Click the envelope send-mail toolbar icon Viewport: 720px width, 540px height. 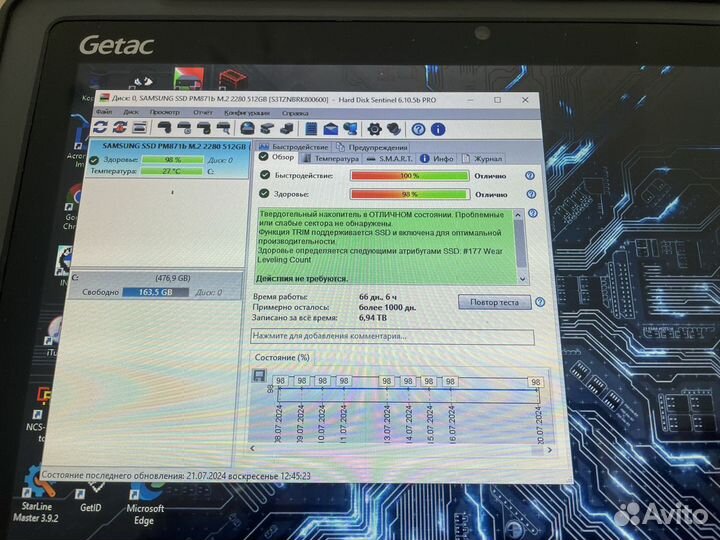coord(331,129)
